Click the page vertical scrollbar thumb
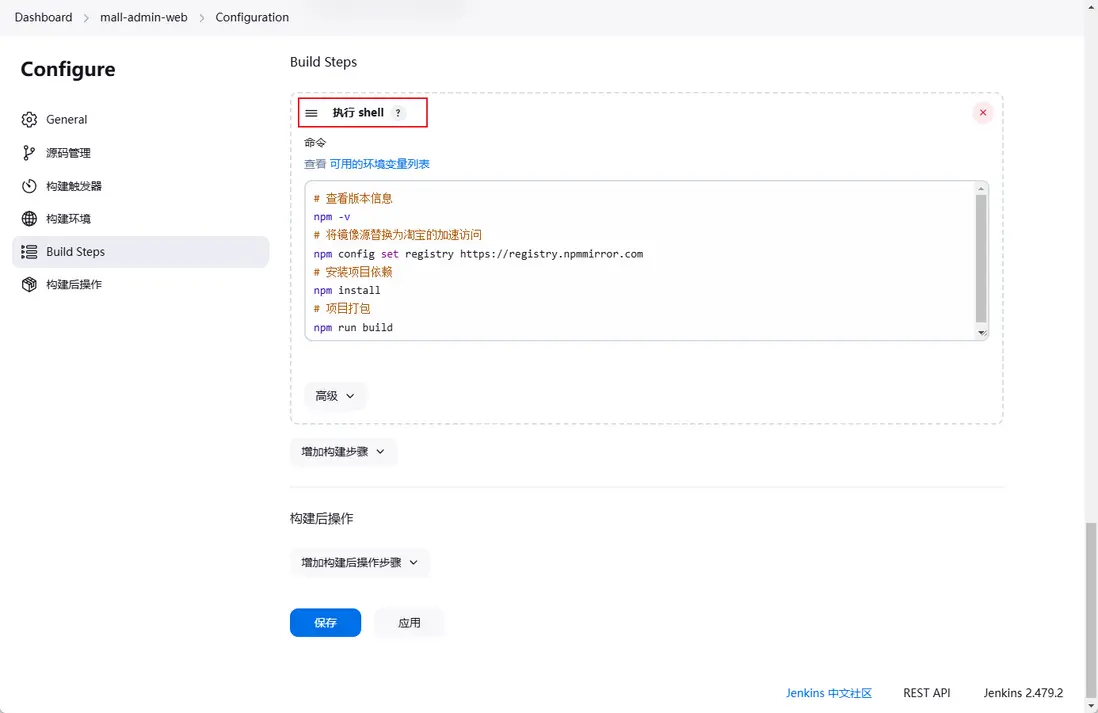The height and width of the screenshot is (713, 1098). coord(1090,608)
